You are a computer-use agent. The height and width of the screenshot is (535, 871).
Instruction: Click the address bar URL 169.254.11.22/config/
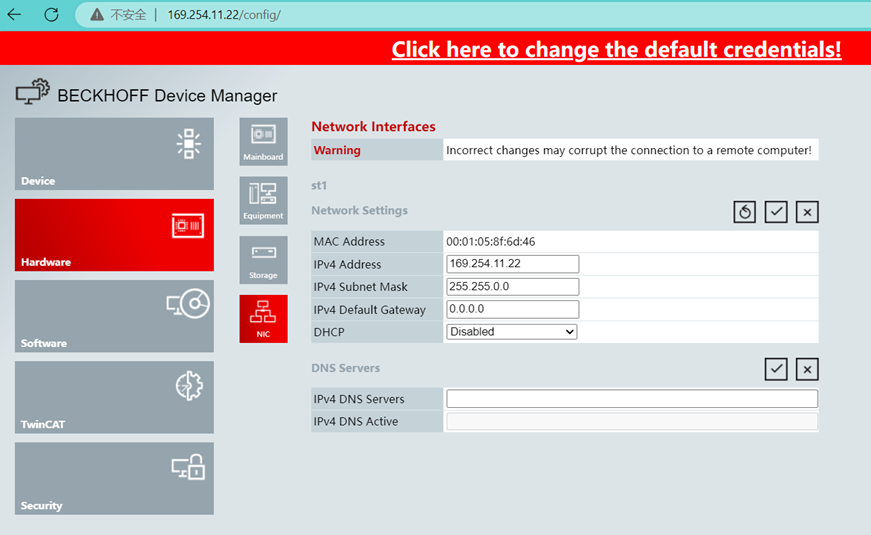(224, 15)
